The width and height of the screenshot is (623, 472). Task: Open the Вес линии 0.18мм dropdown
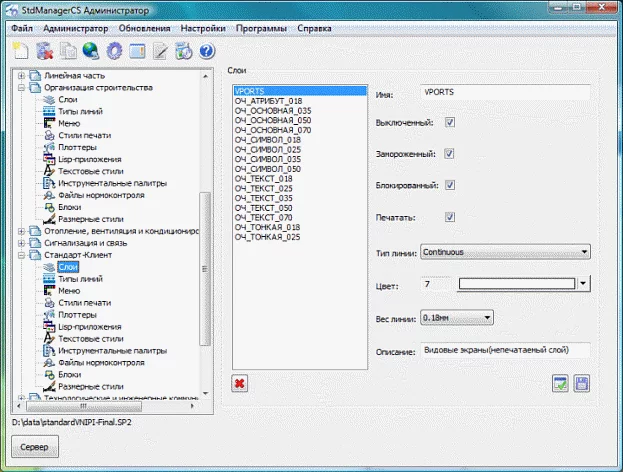coord(458,318)
